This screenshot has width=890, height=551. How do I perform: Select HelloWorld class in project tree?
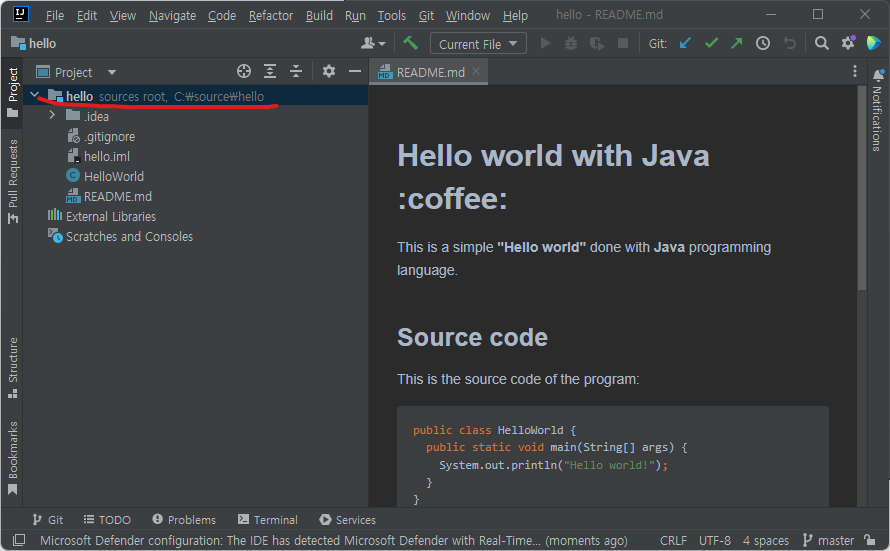(x=113, y=176)
